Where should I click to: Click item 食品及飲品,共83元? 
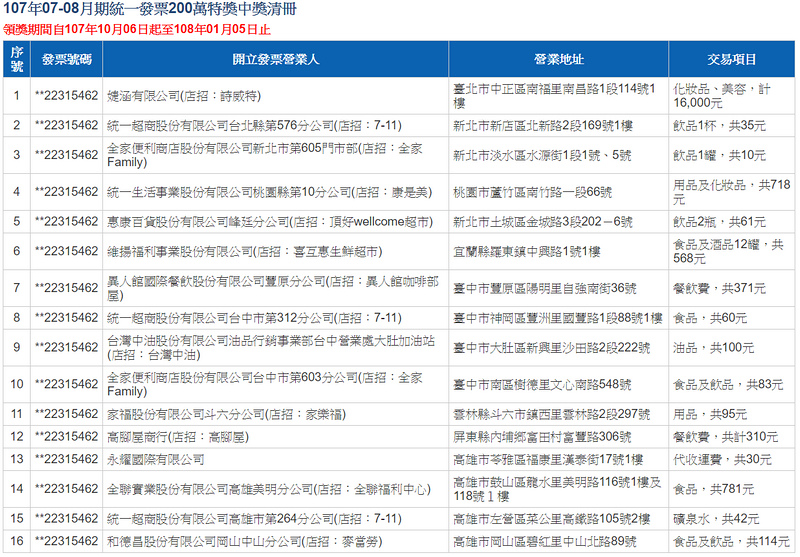point(732,384)
